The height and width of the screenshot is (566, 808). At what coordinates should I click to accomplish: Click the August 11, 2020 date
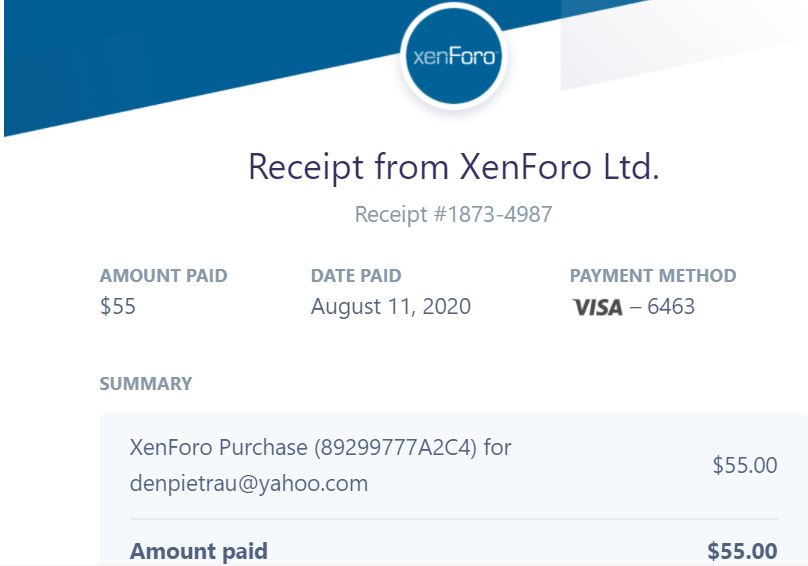point(390,307)
